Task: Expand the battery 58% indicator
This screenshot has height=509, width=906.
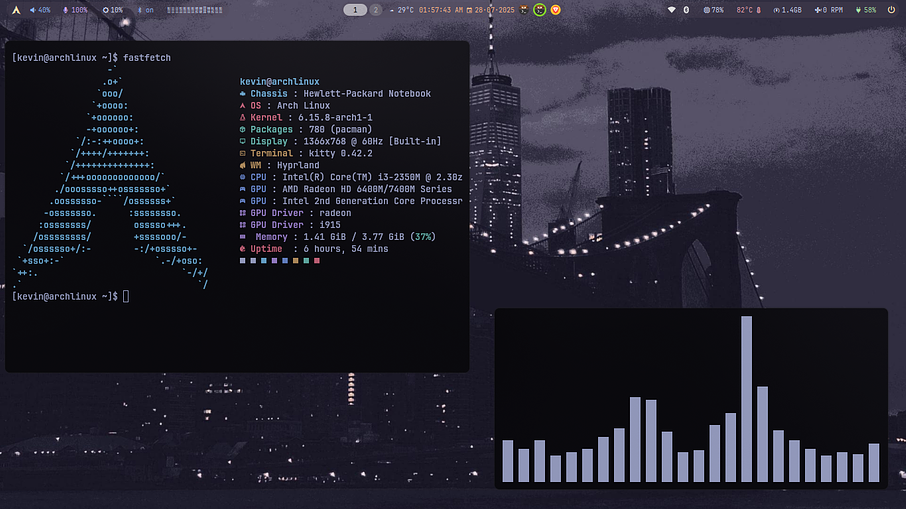Action: tap(864, 10)
